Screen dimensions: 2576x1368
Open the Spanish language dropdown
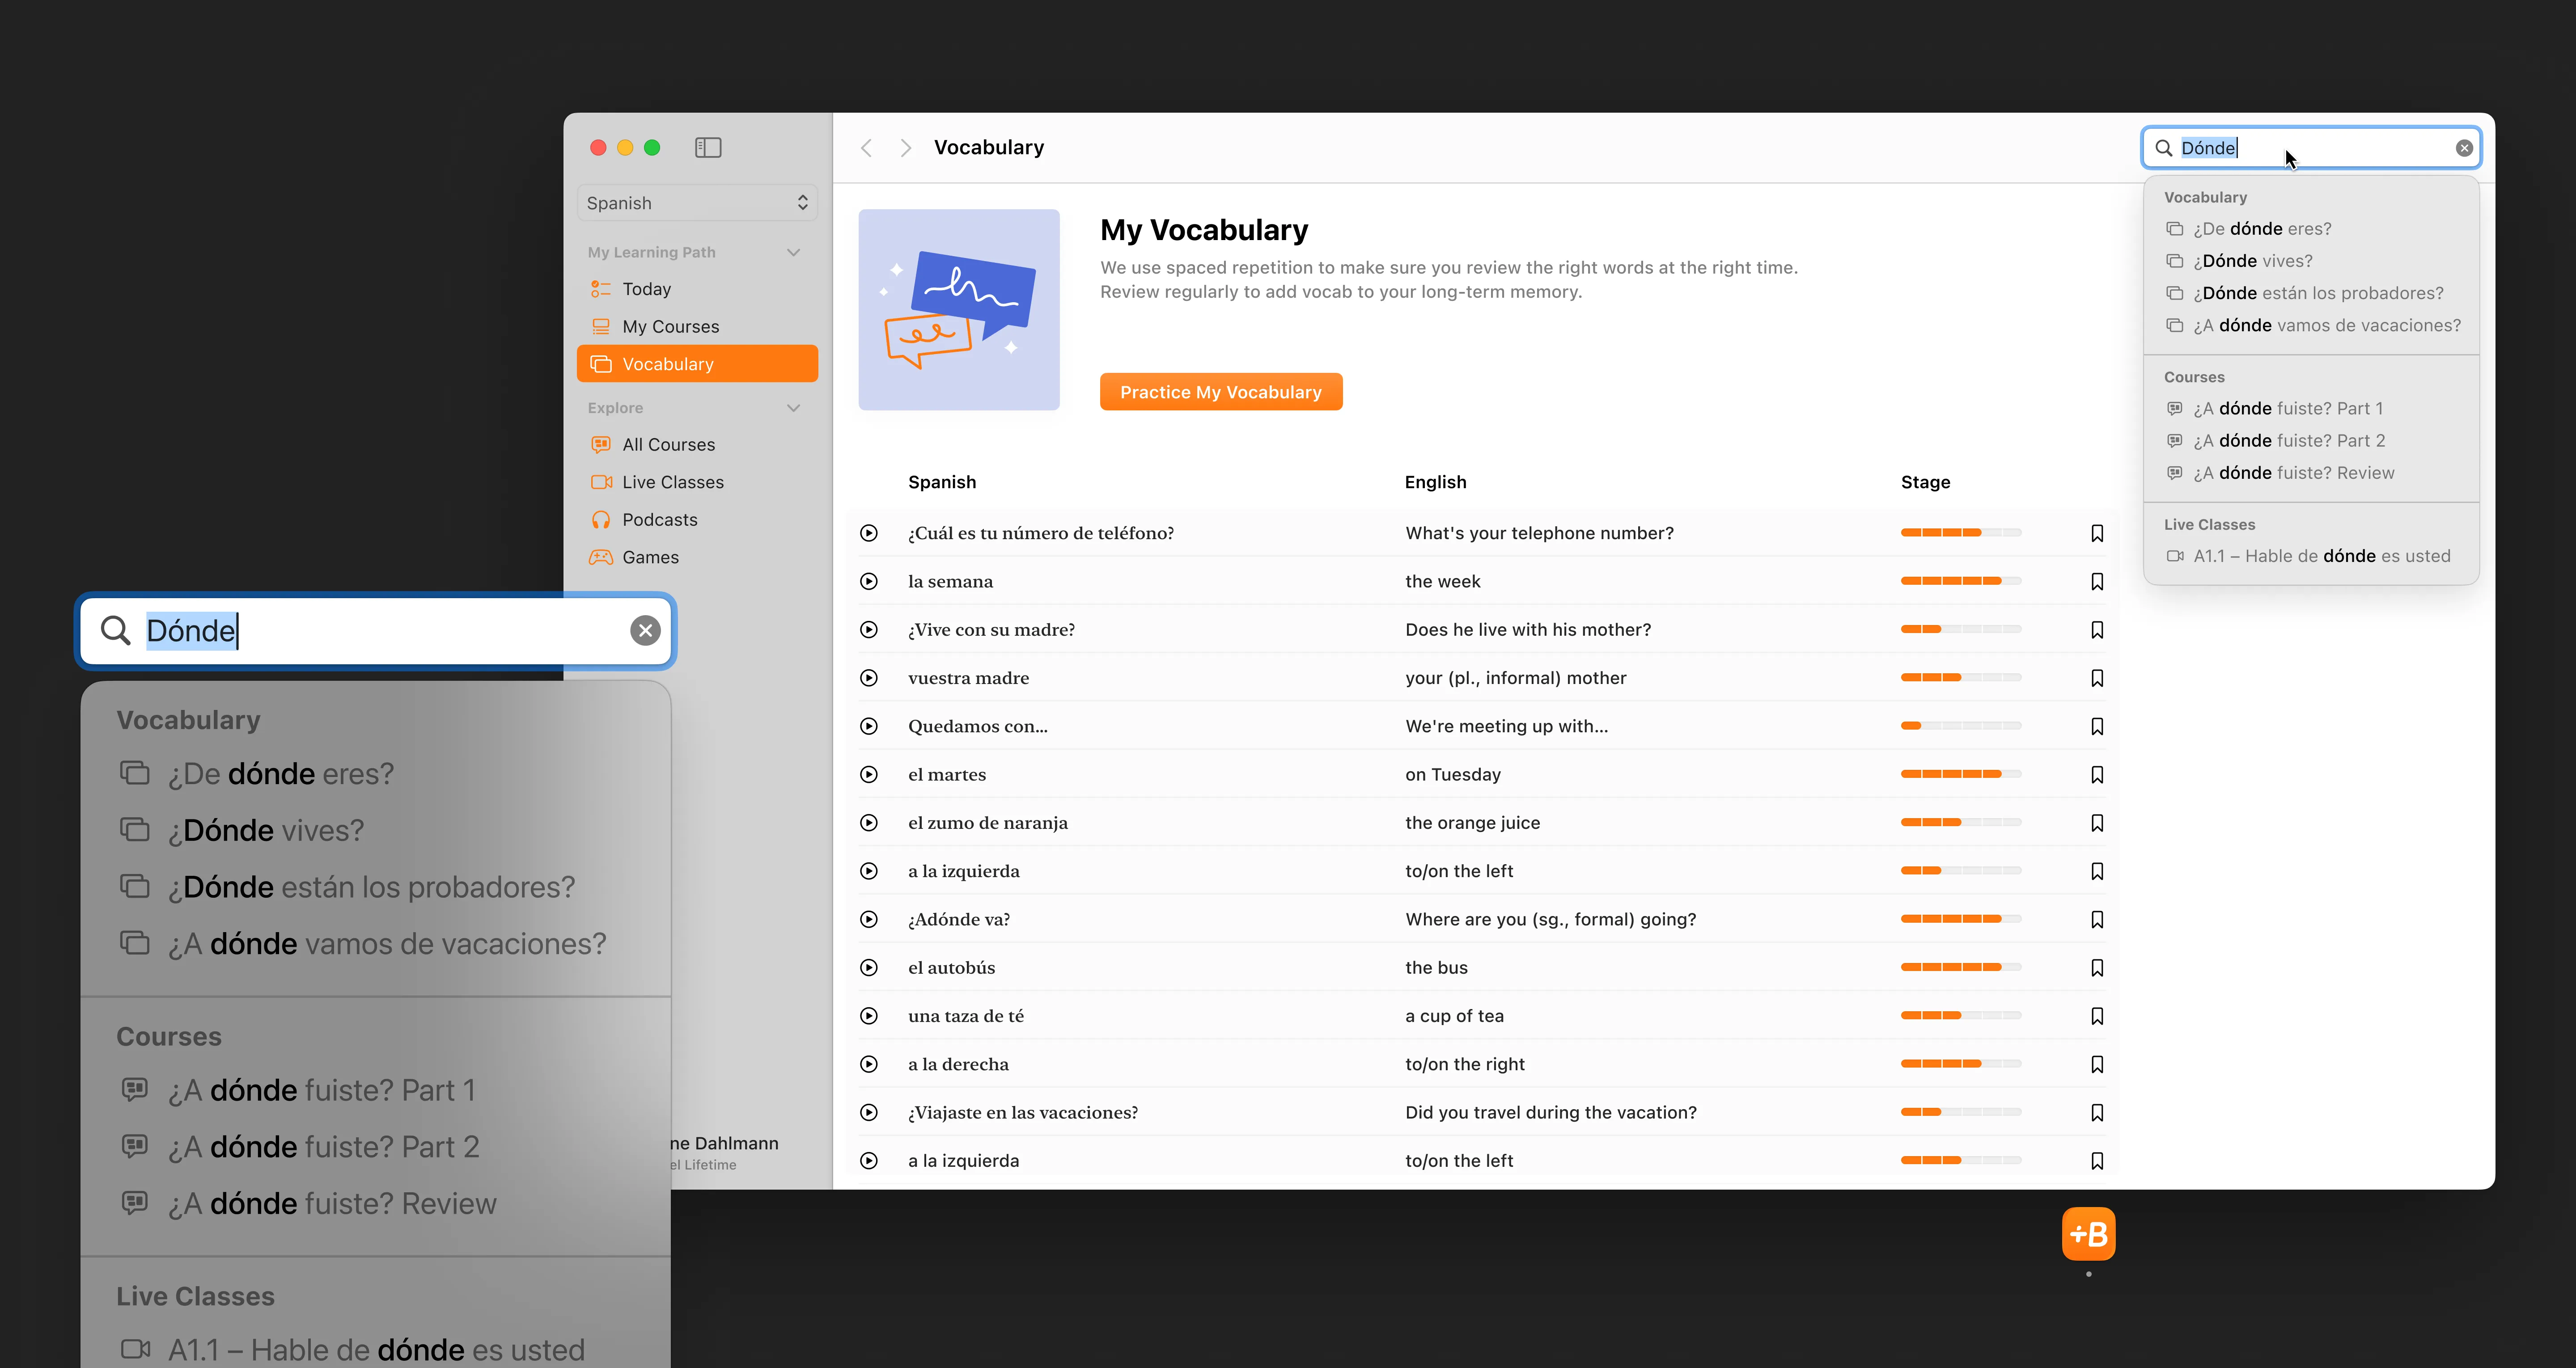click(x=697, y=203)
